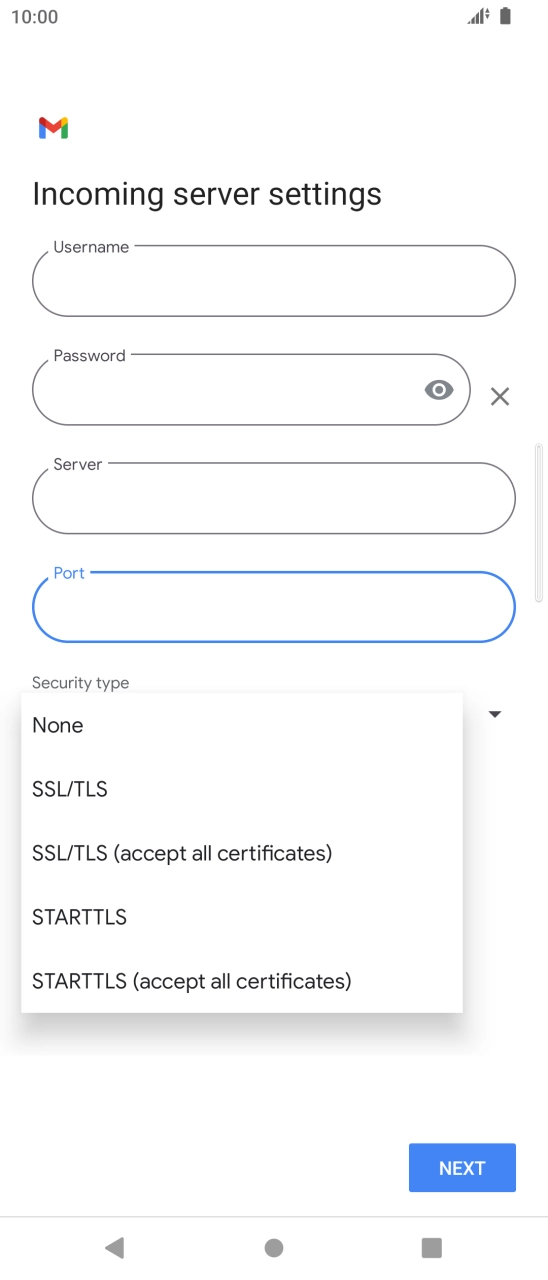Click the vertical scrollbar on right edge

(x=539, y=522)
